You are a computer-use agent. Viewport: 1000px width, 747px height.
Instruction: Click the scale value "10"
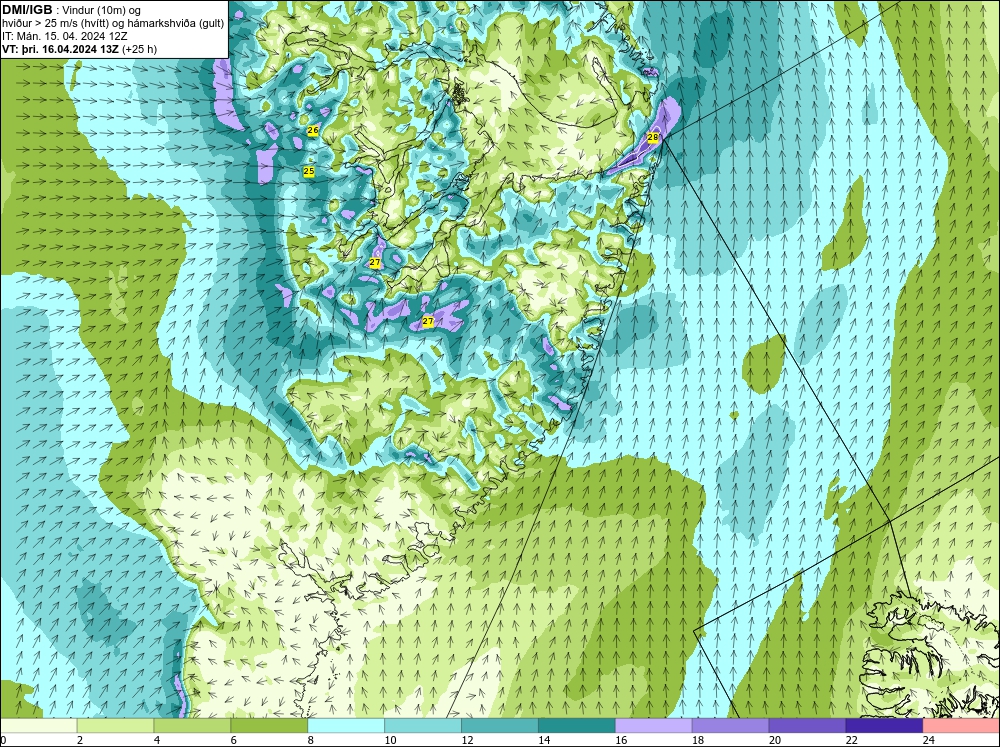[390, 740]
